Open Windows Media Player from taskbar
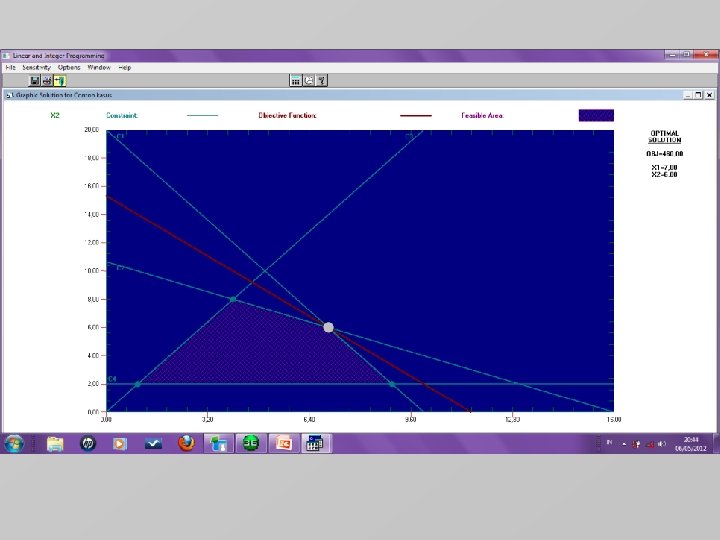 point(120,444)
